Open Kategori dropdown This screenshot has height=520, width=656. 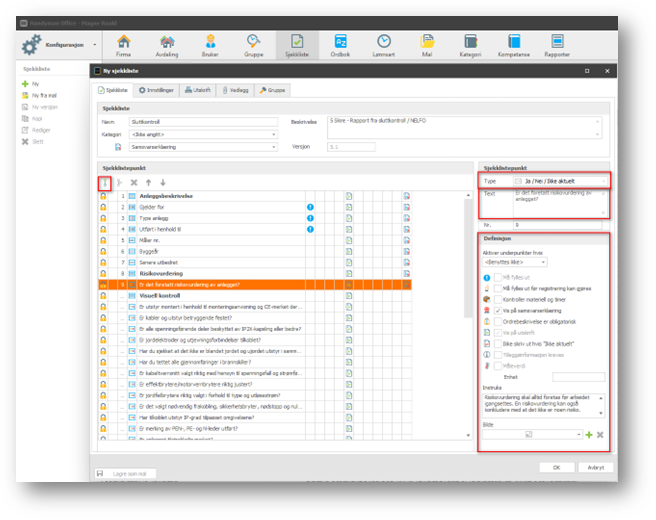tap(203, 134)
